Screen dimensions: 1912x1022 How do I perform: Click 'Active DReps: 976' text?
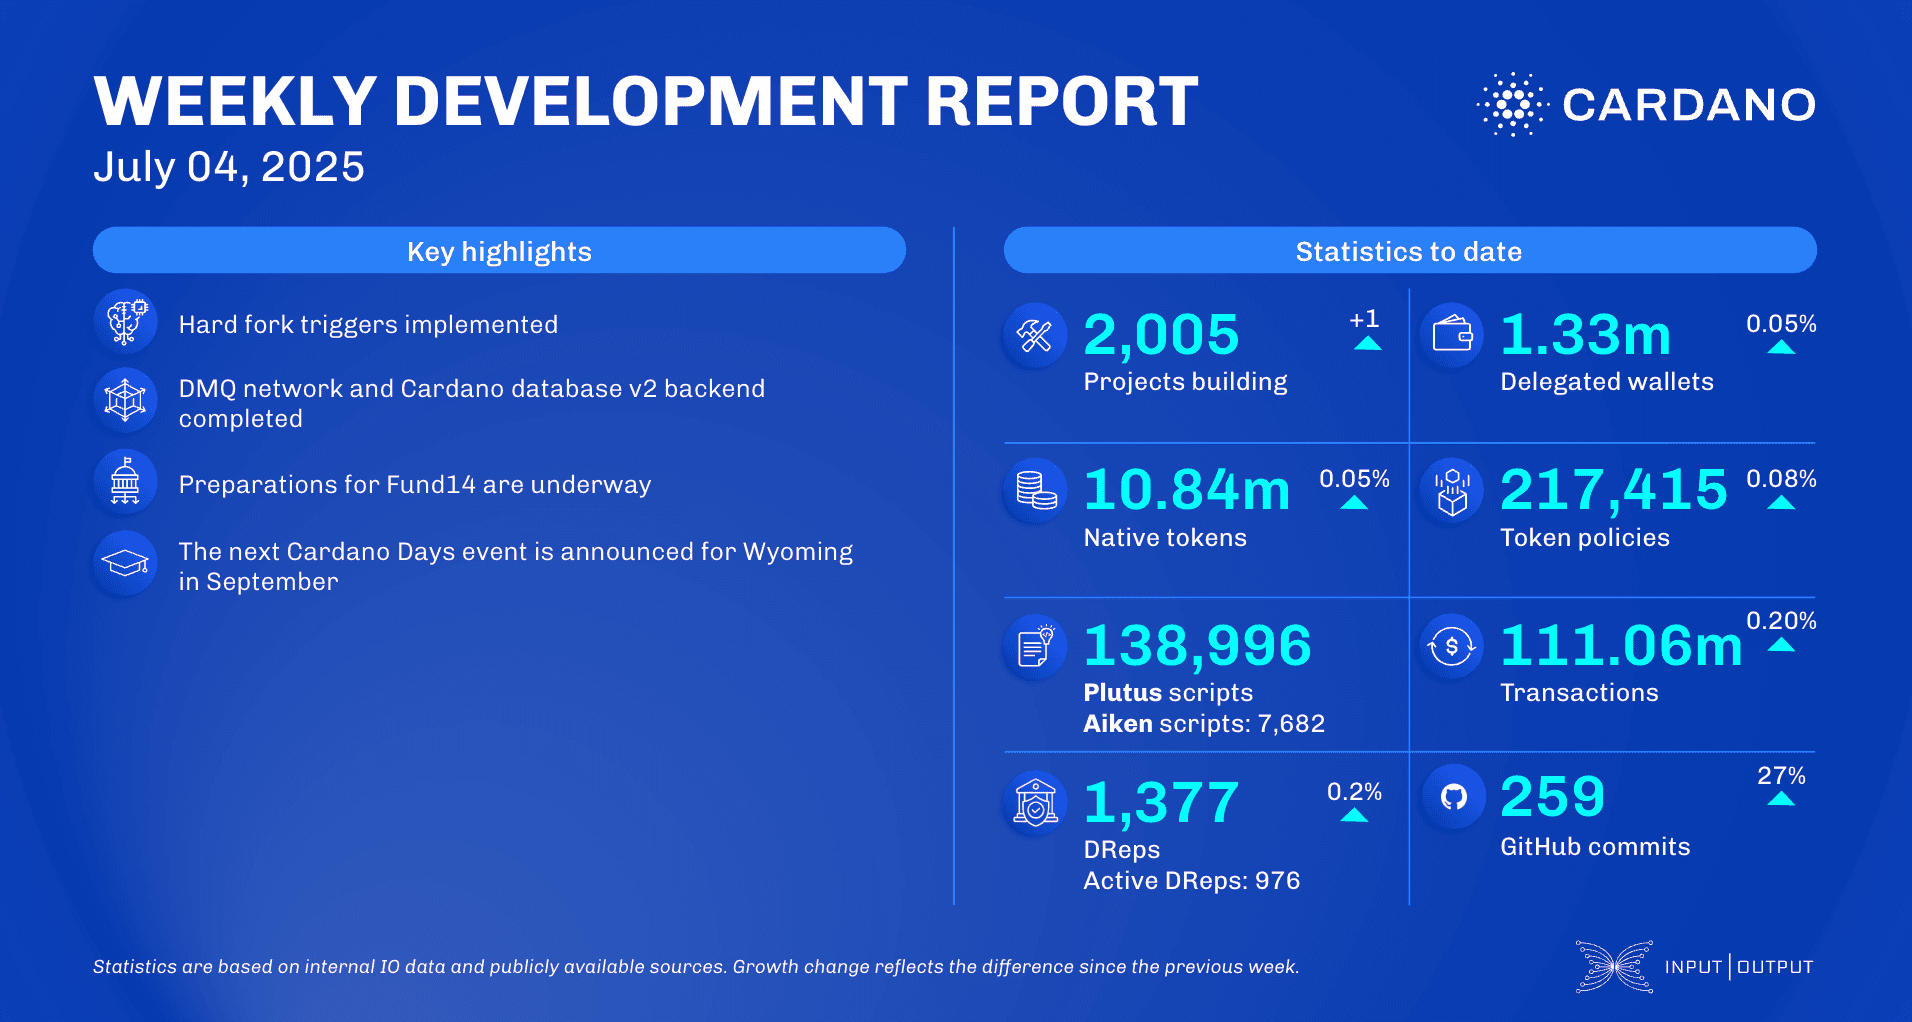tap(1192, 881)
